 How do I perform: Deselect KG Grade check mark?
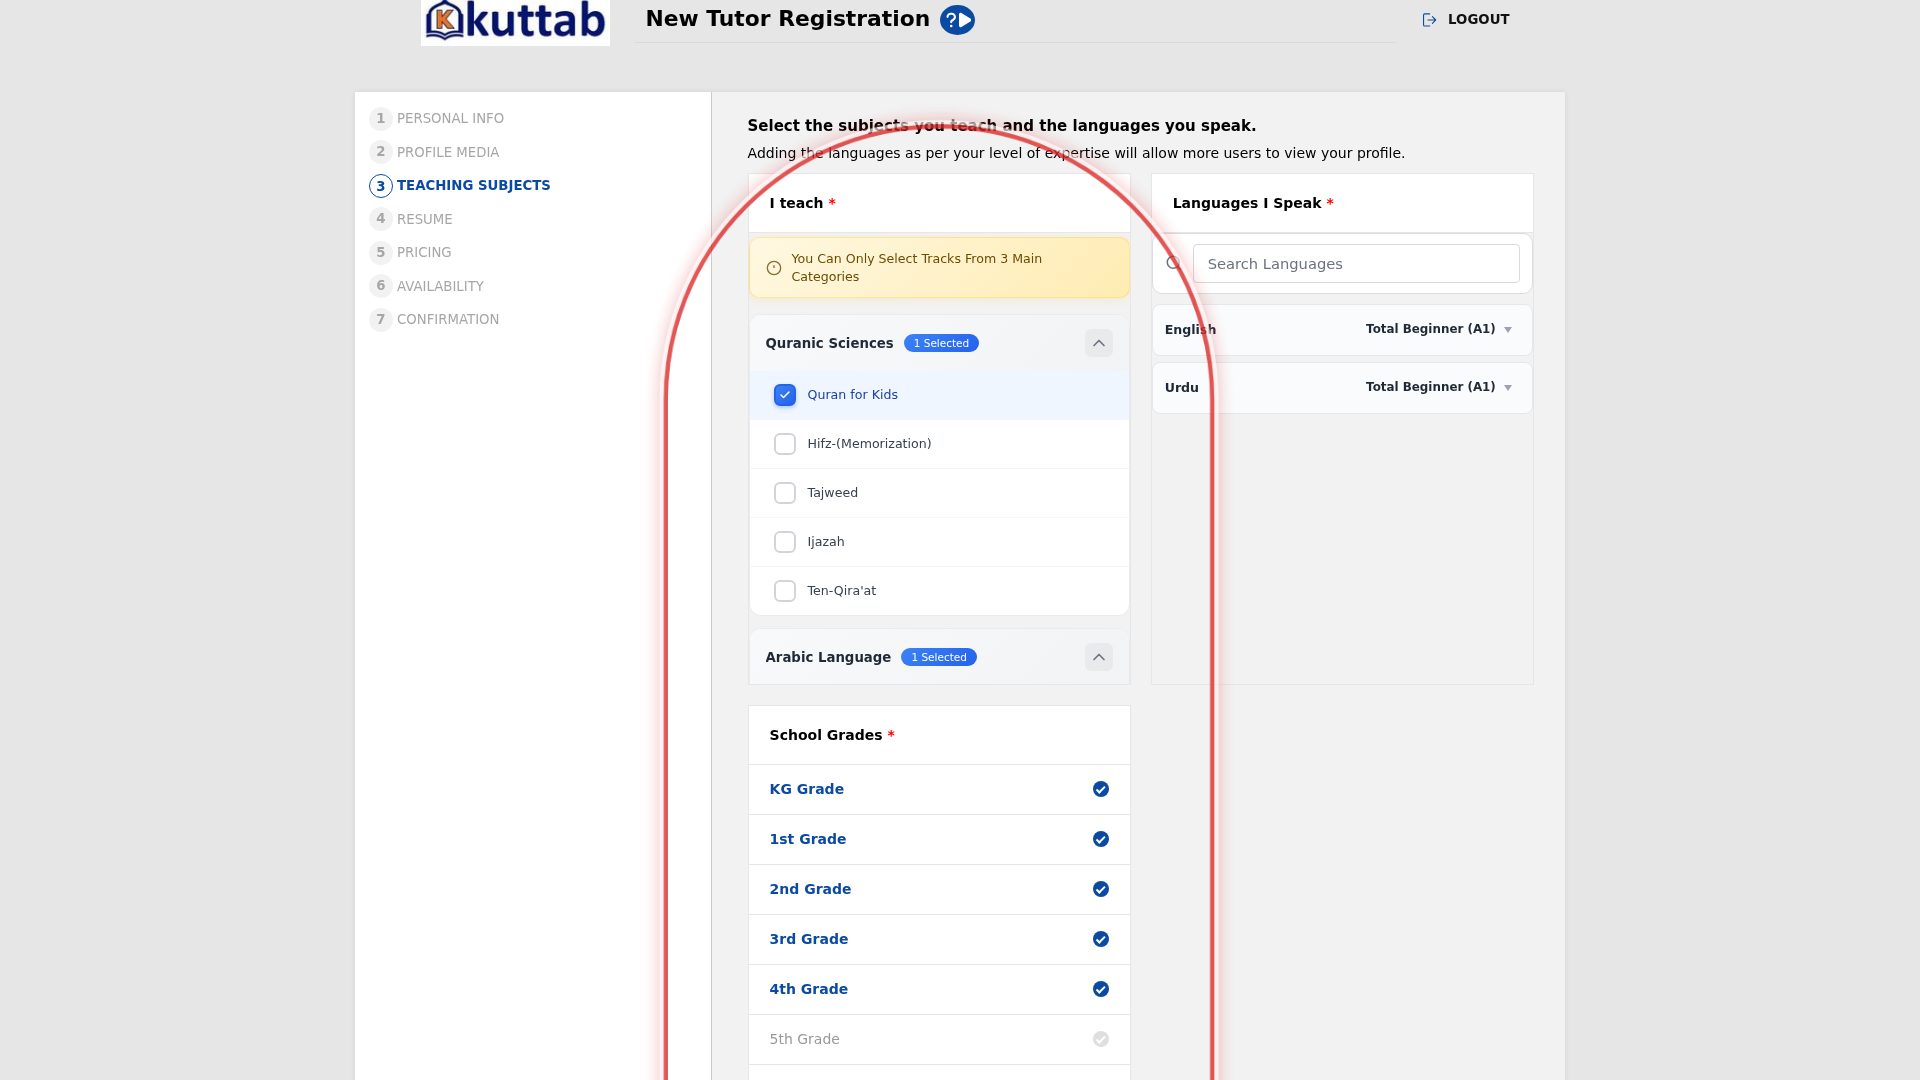pyautogui.click(x=1101, y=789)
